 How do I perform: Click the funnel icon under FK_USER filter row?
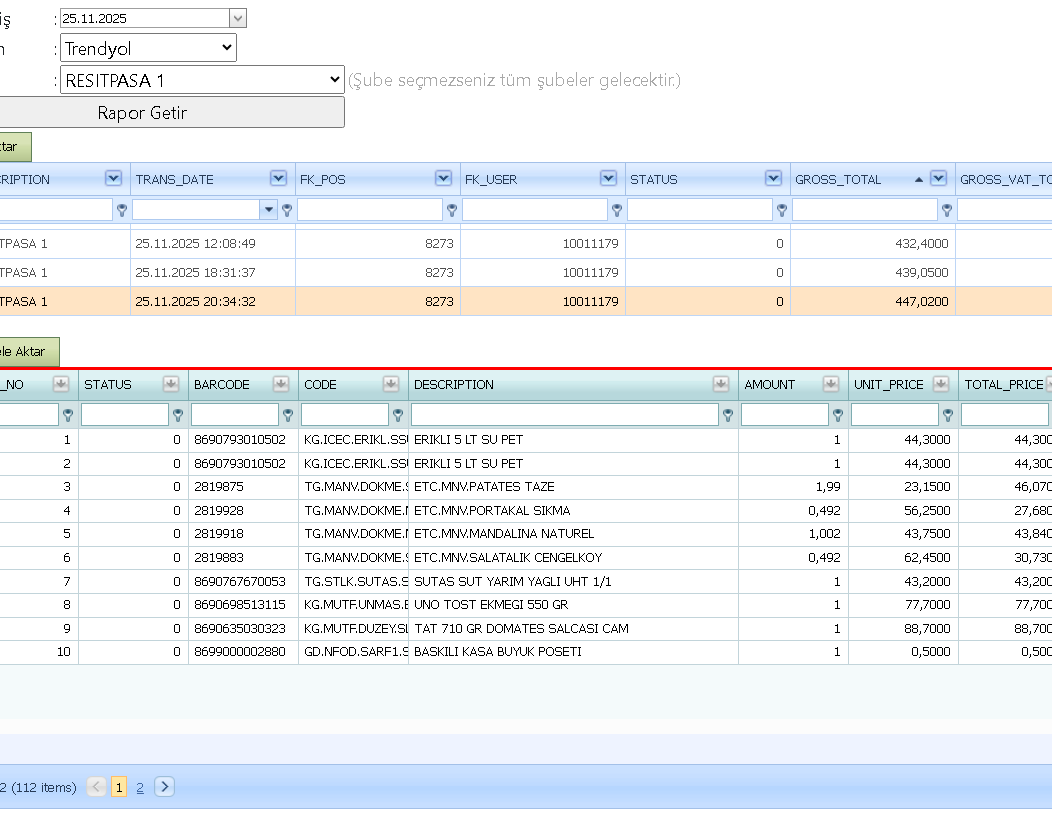coord(617,210)
